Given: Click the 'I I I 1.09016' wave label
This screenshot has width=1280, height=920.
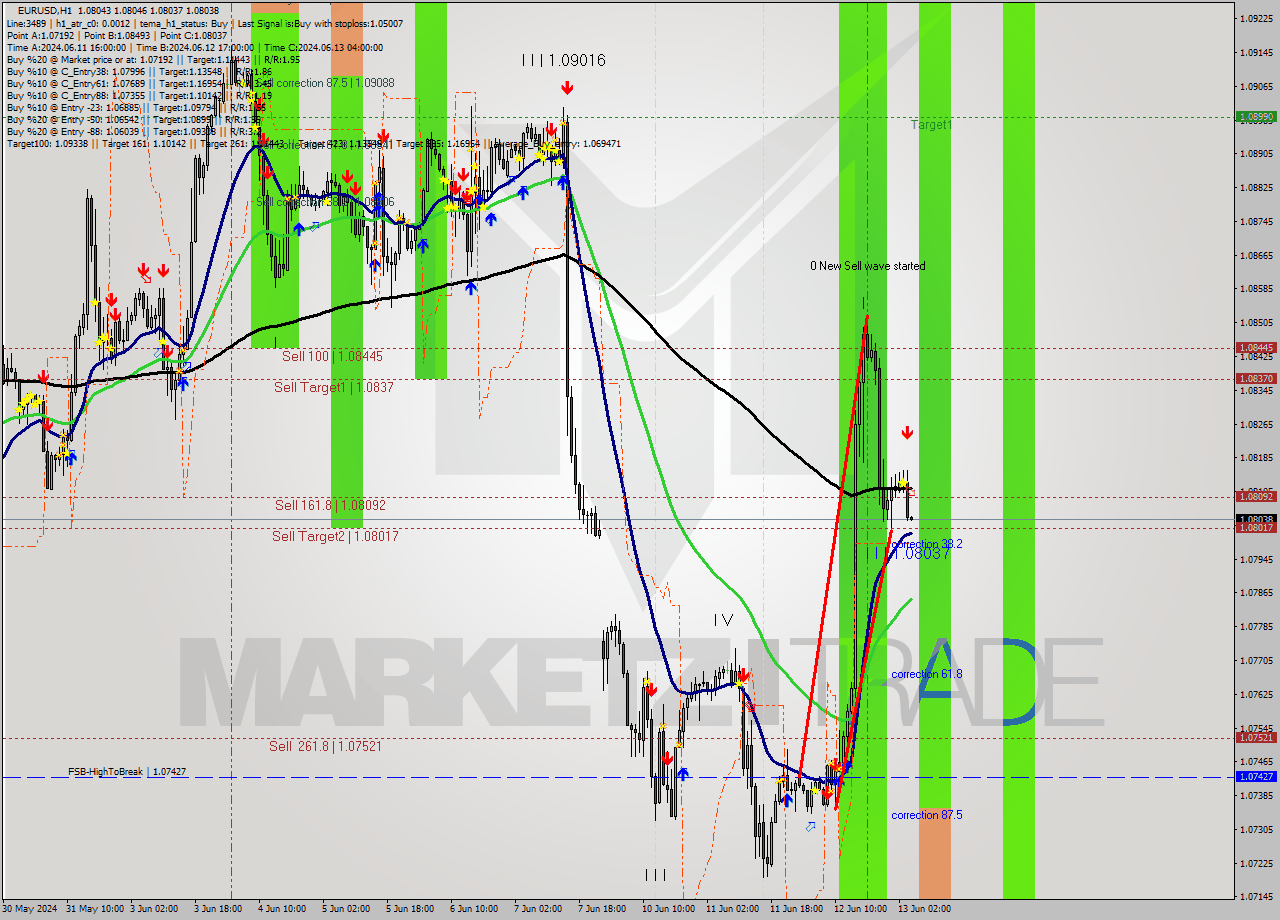Looking at the screenshot, I should point(563,60).
